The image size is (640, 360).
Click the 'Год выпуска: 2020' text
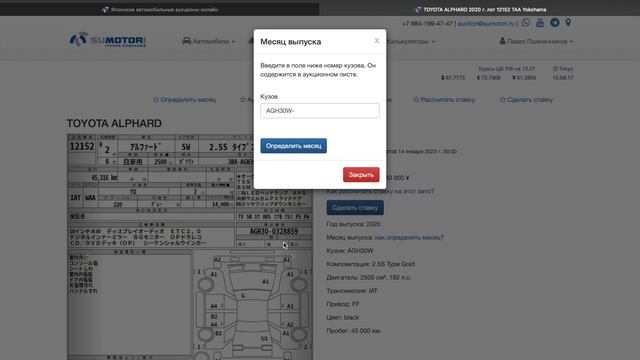click(x=353, y=224)
